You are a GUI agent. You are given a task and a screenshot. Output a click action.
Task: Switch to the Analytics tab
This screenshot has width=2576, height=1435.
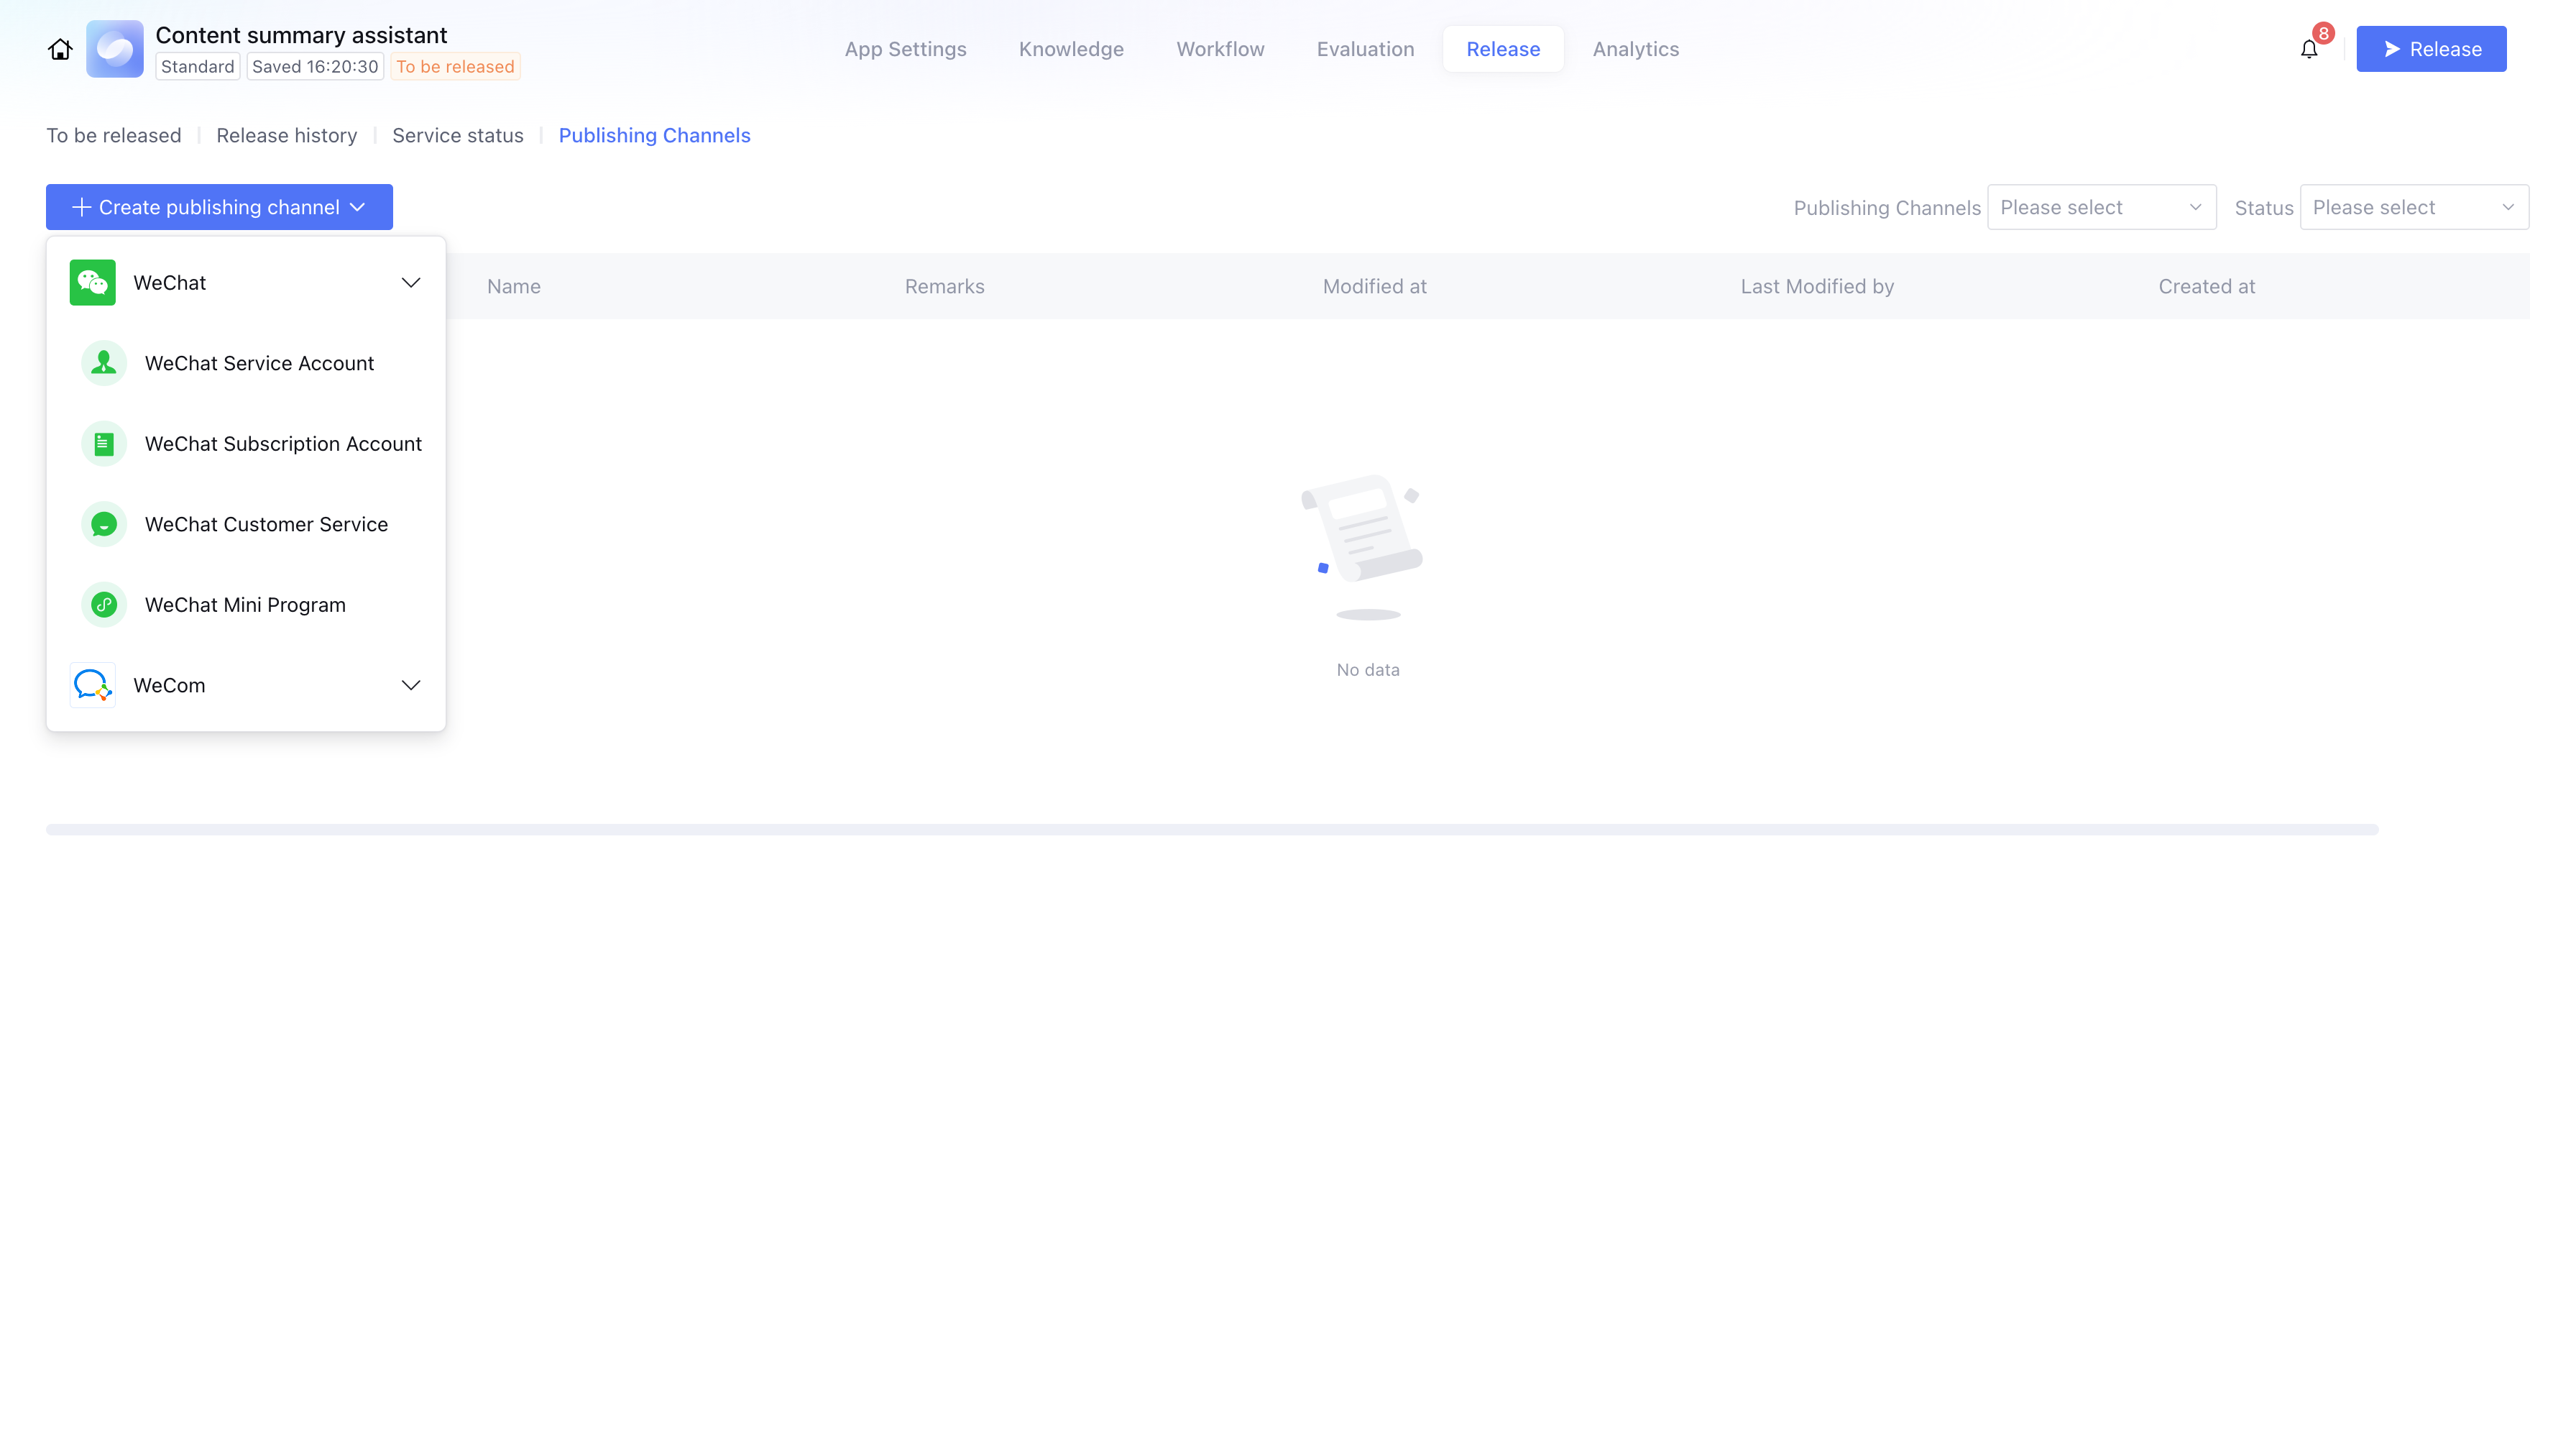[x=1635, y=49]
